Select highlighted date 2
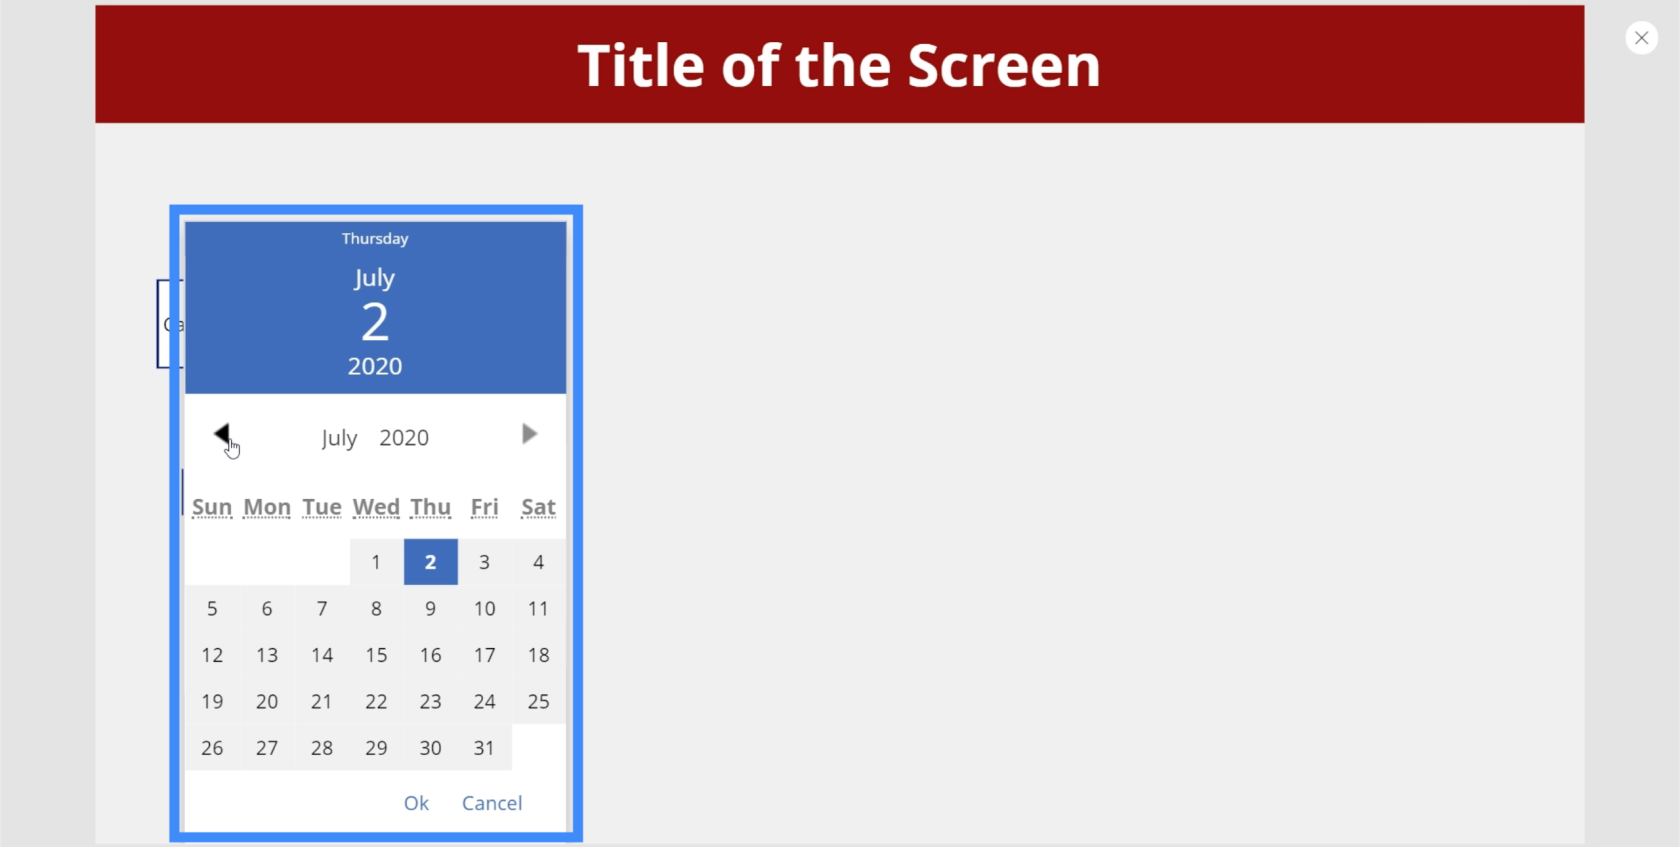The image size is (1680, 847). tap(431, 562)
